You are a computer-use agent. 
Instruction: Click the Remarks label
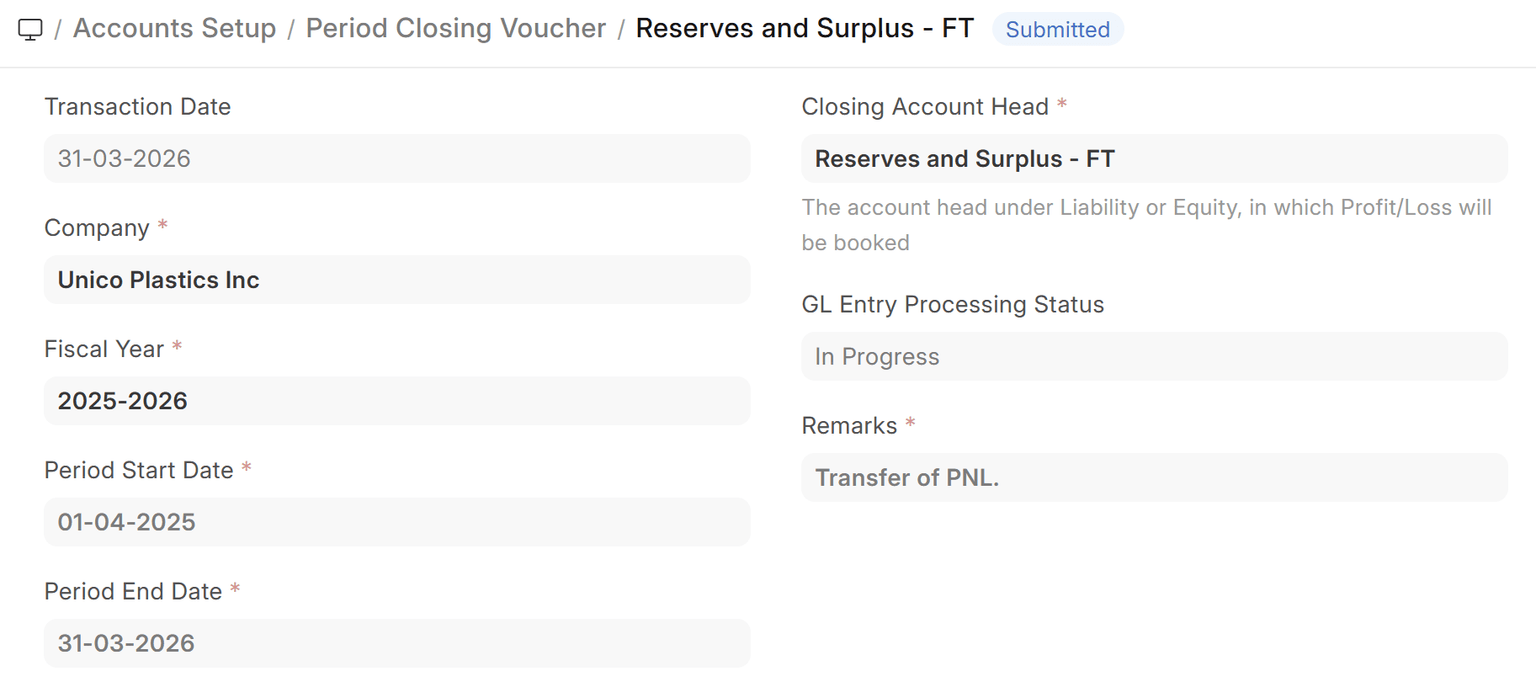849,426
